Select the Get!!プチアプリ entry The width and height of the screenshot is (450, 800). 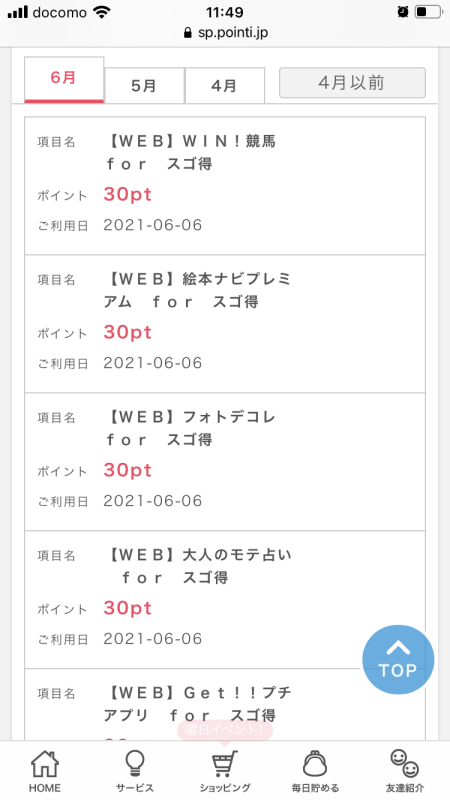pyautogui.click(x=224, y=705)
